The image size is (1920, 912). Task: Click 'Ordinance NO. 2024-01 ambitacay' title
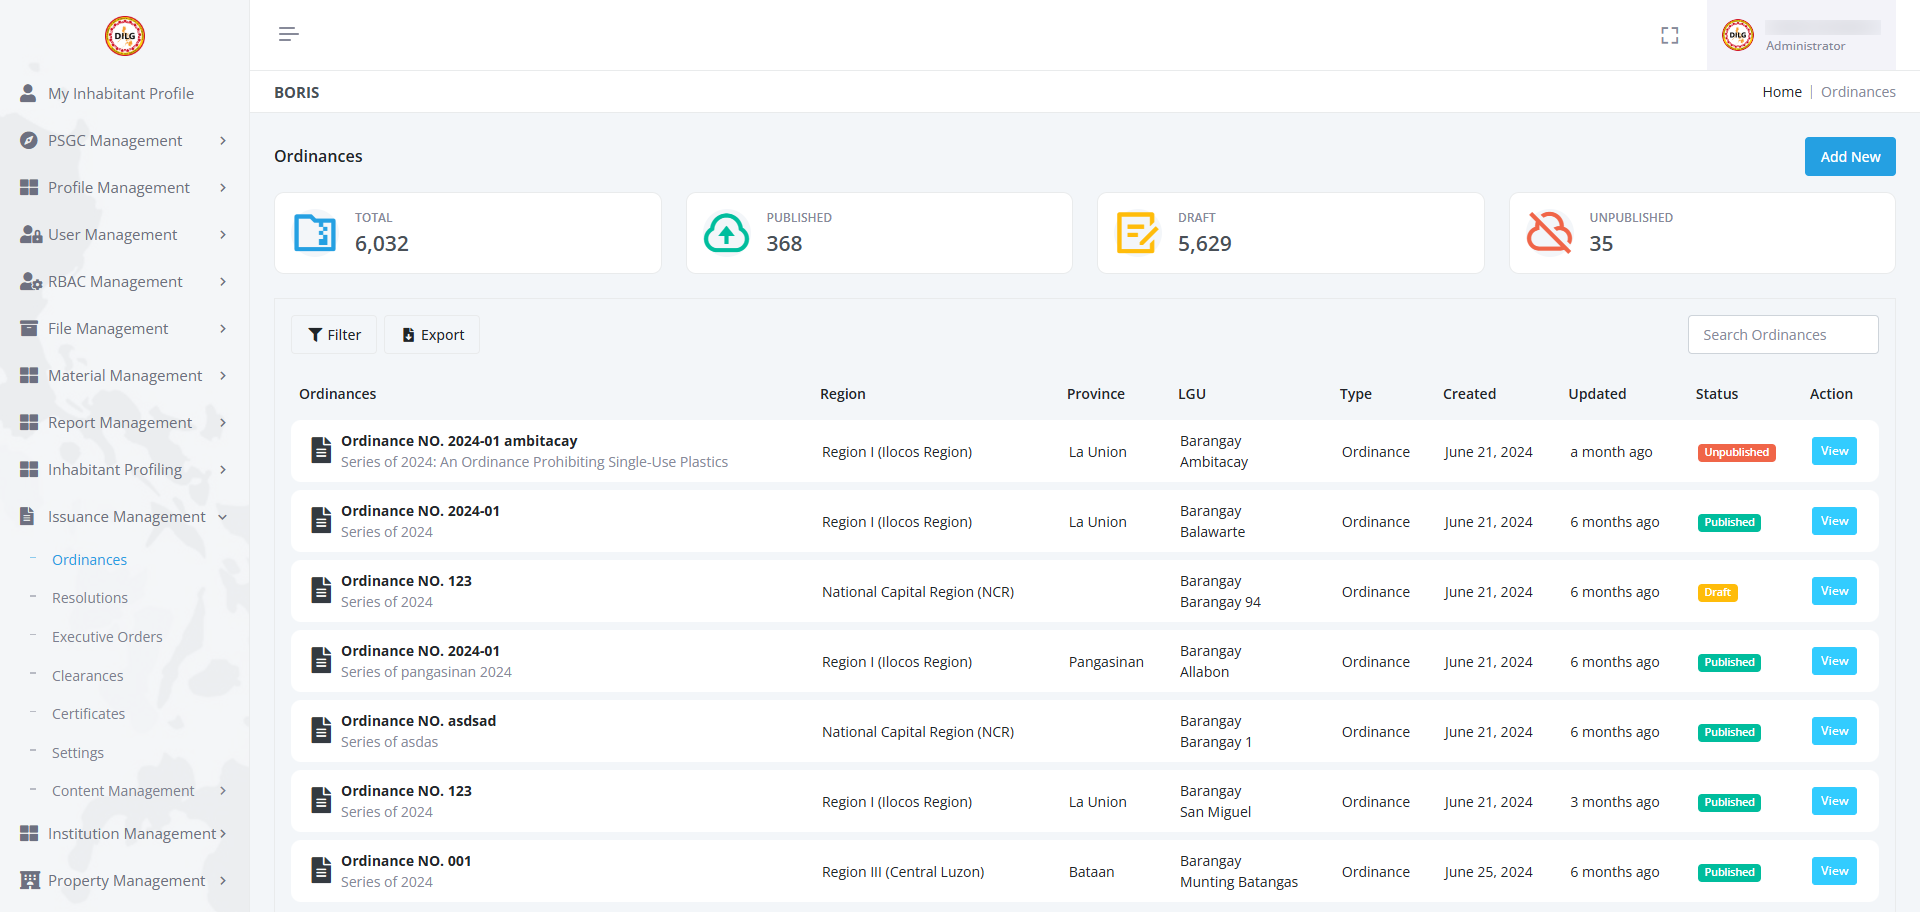459,441
